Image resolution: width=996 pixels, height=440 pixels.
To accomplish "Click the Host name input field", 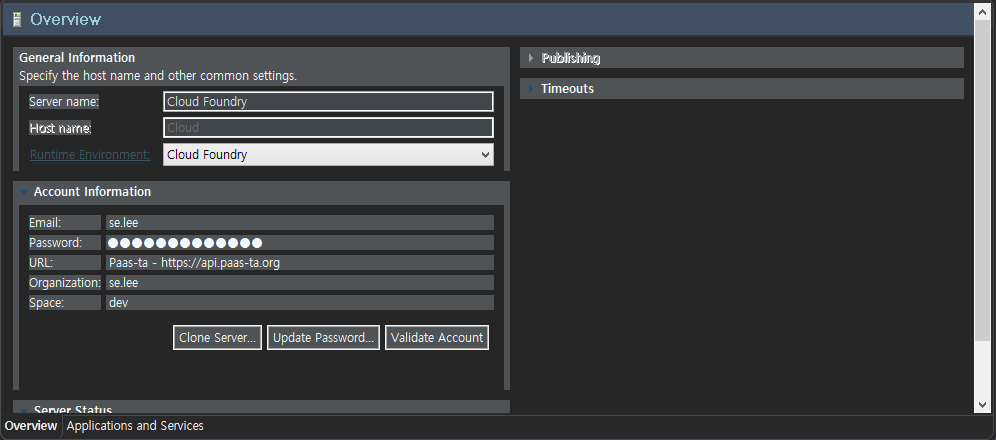I will [328, 128].
